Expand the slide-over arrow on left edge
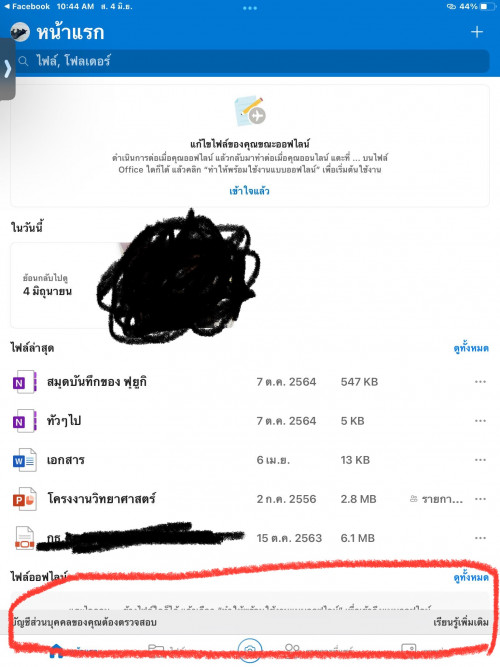Image resolution: width=500 pixels, height=667 pixels. pyautogui.click(x=7, y=69)
